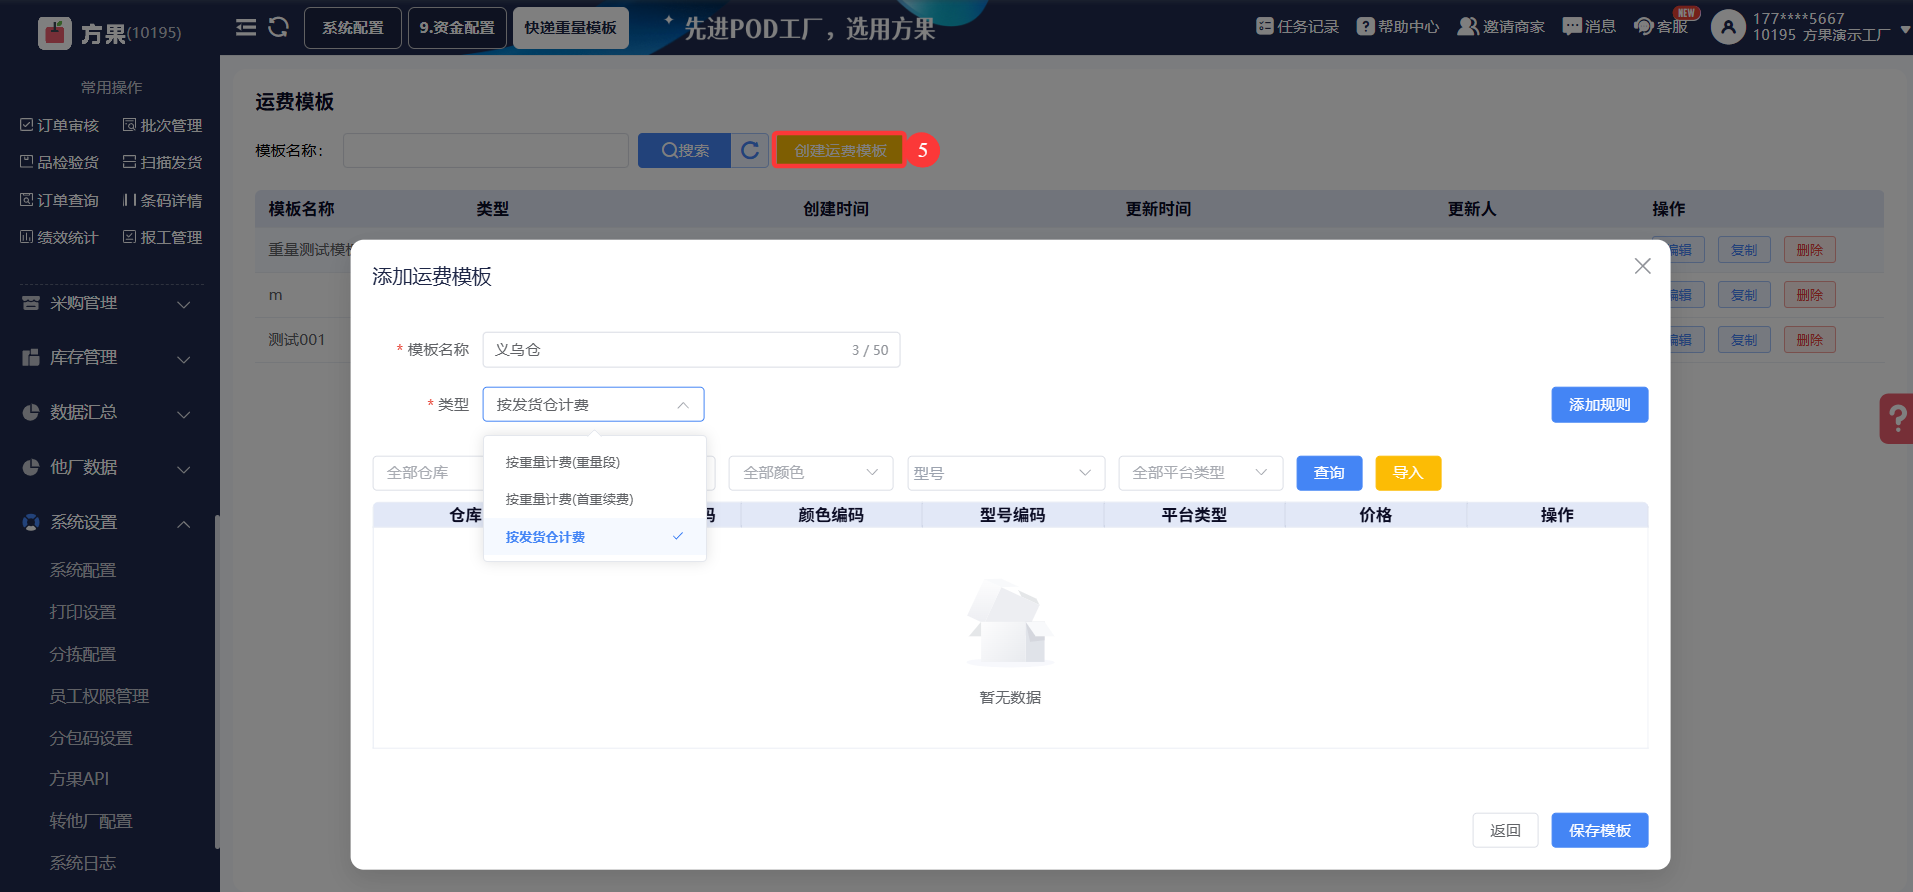Image resolution: width=1913 pixels, height=892 pixels.
Task: Click the red question mark help widget
Action: coord(1896,418)
